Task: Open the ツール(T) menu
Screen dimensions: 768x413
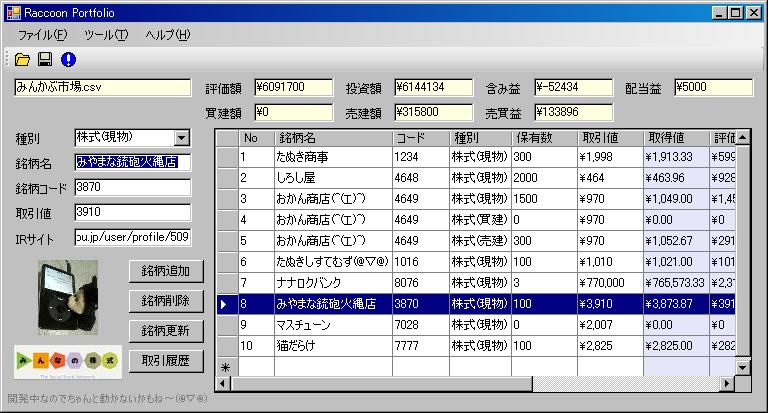Action: (106, 35)
